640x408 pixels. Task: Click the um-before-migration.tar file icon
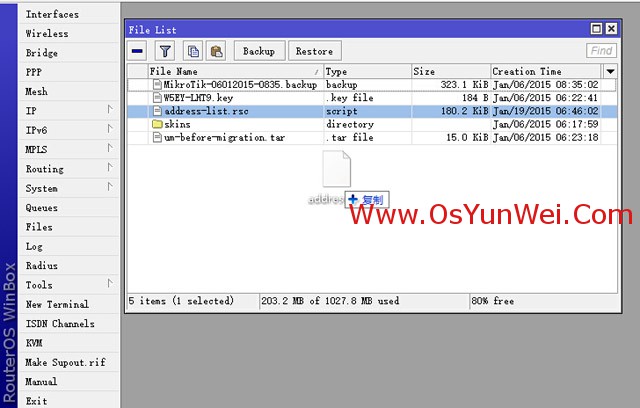click(157, 137)
